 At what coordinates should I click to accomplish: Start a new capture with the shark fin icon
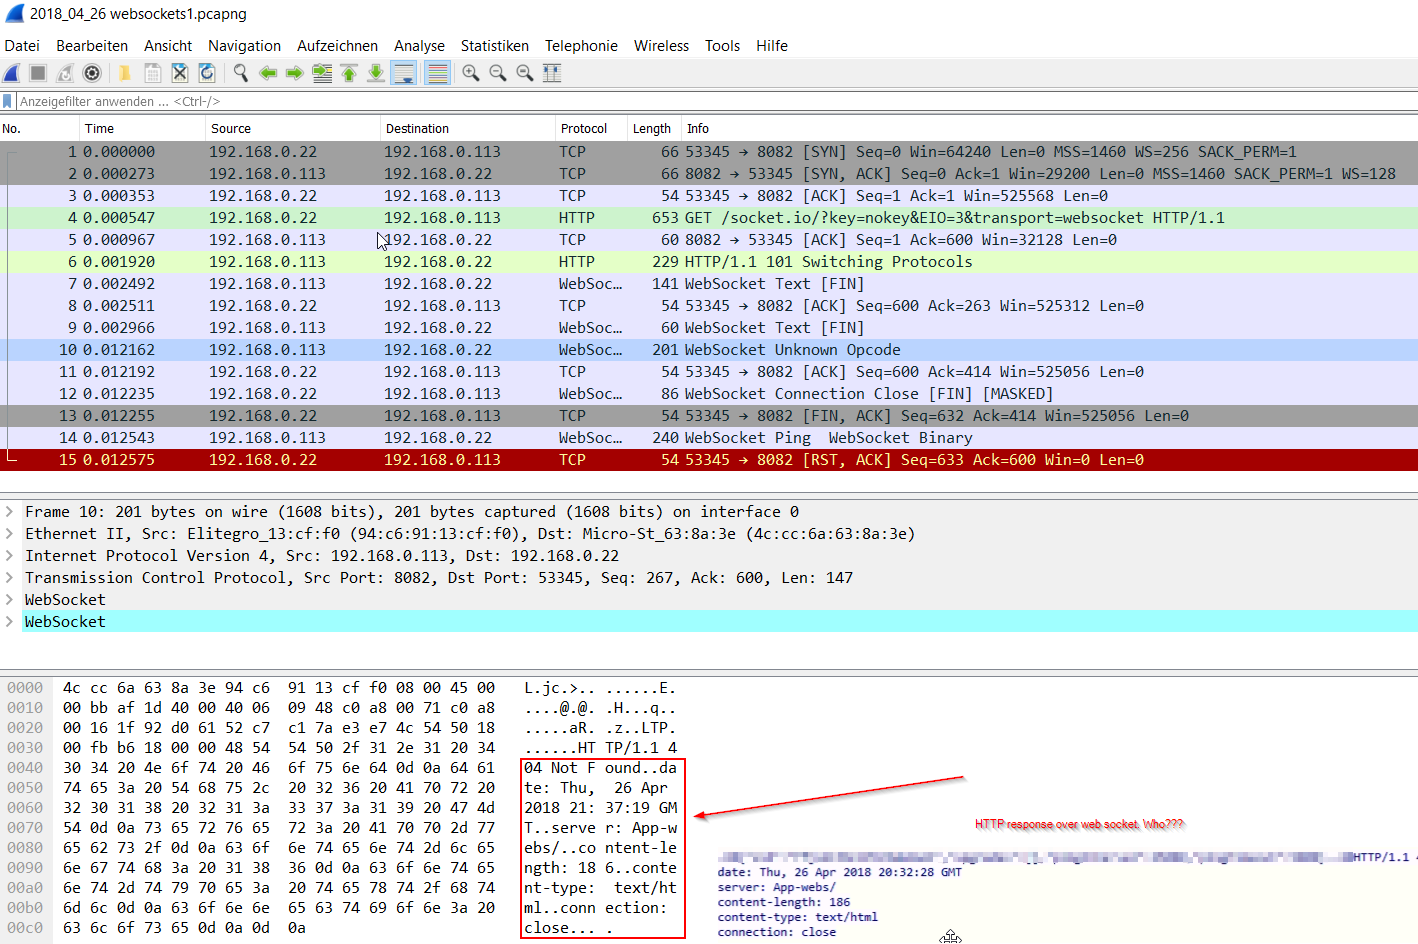(x=12, y=73)
